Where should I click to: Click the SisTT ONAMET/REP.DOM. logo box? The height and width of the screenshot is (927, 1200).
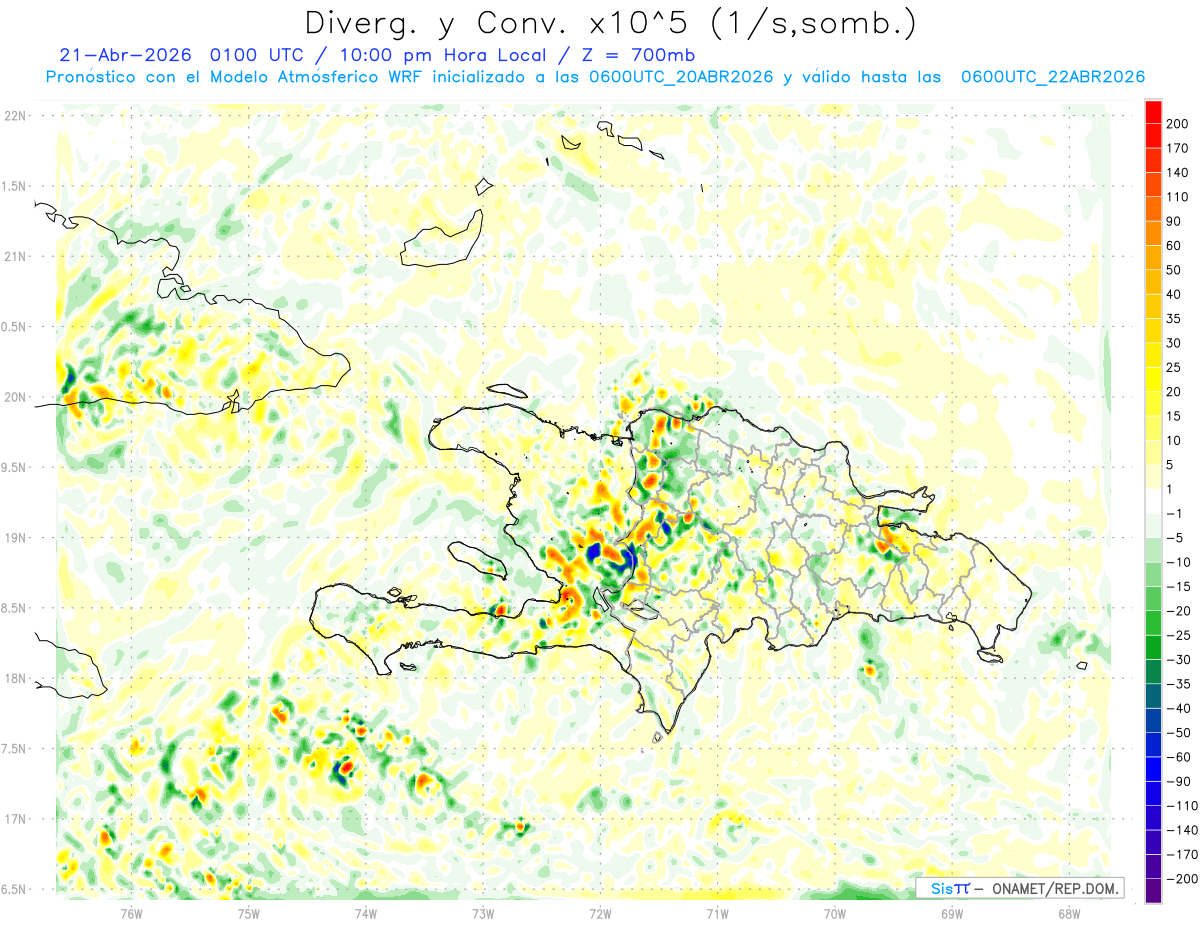(1020, 888)
